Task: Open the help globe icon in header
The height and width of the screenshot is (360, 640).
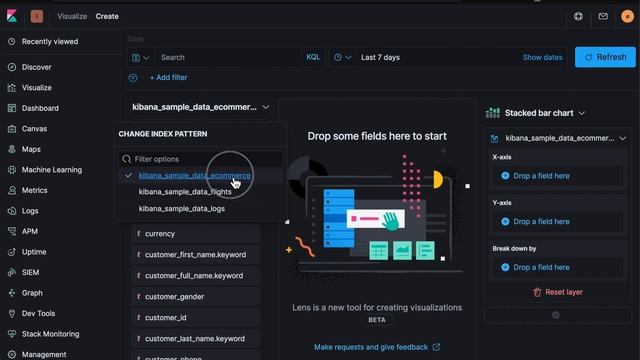Action: pyautogui.click(x=578, y=16)
